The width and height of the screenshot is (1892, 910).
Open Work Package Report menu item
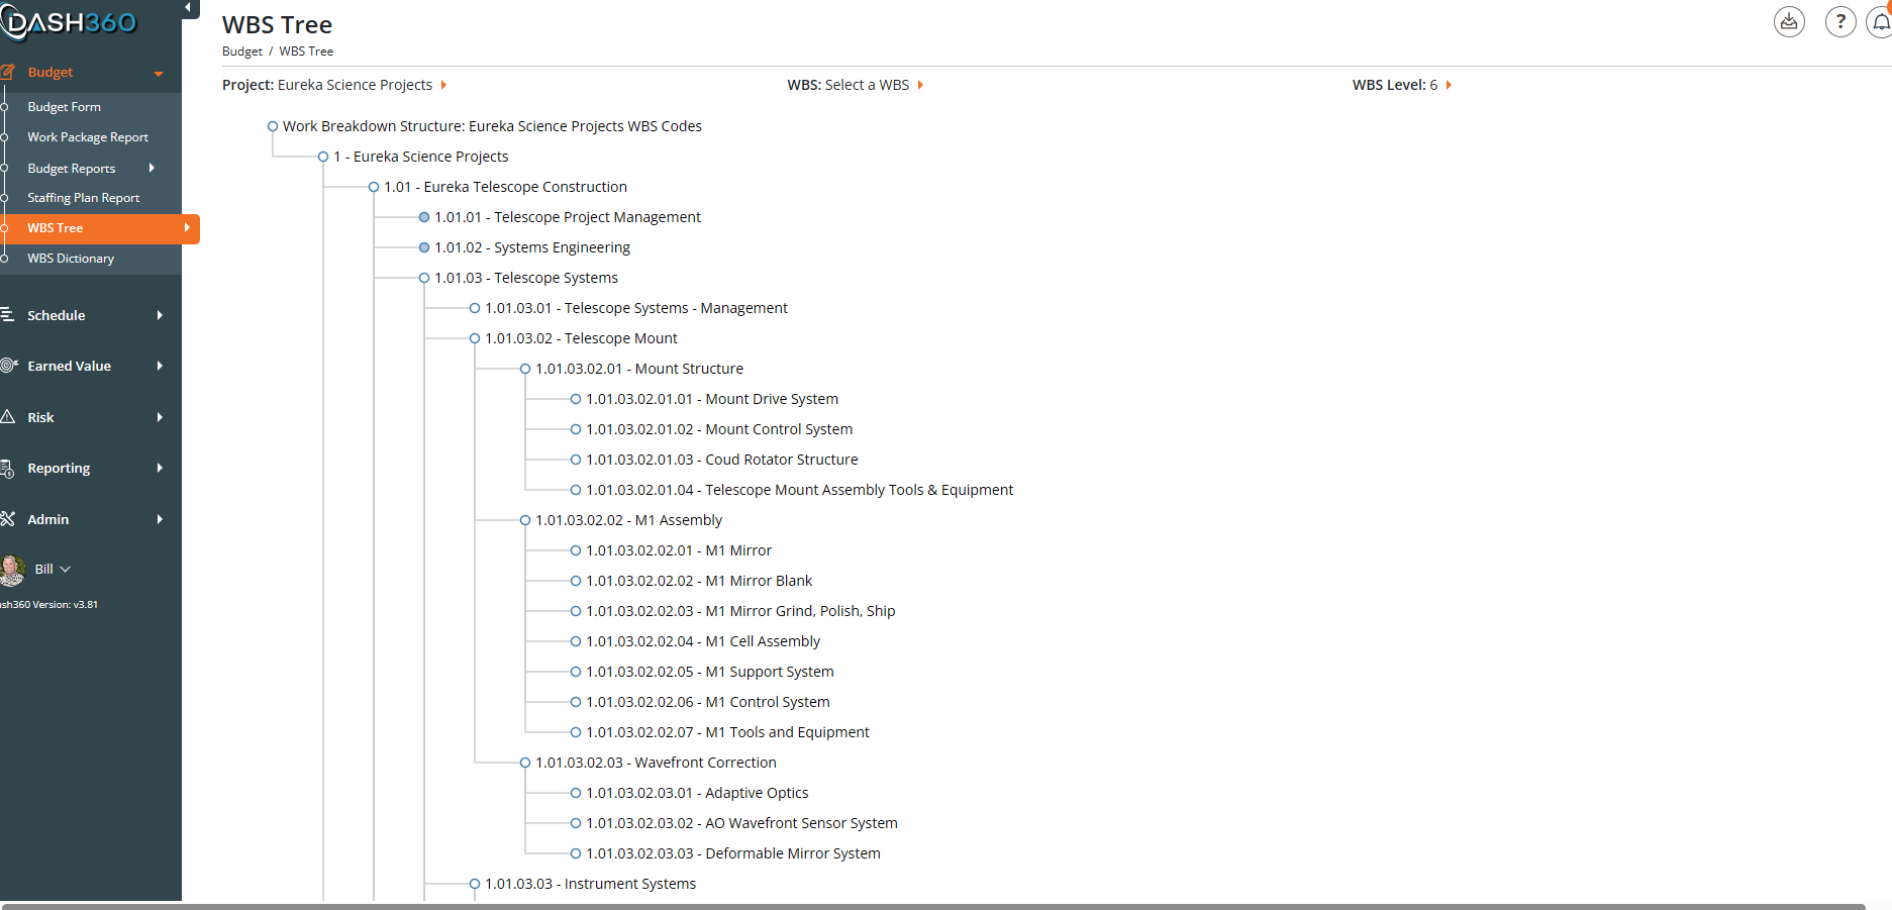(x=88, y=137)
